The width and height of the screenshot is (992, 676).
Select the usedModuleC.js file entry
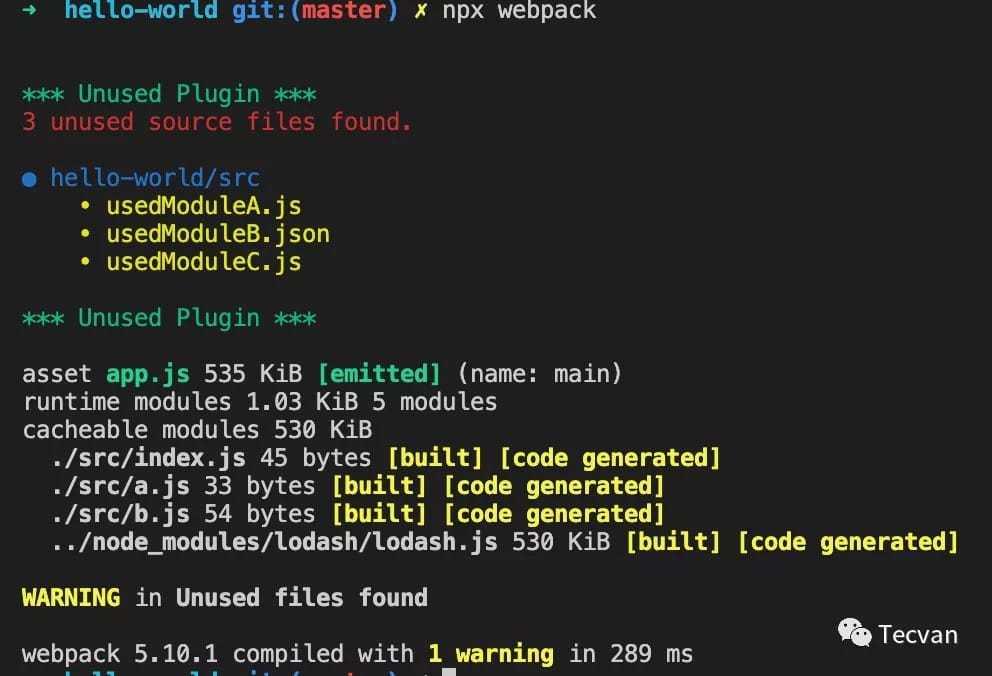pyautogui.click(x=204, y=262)
